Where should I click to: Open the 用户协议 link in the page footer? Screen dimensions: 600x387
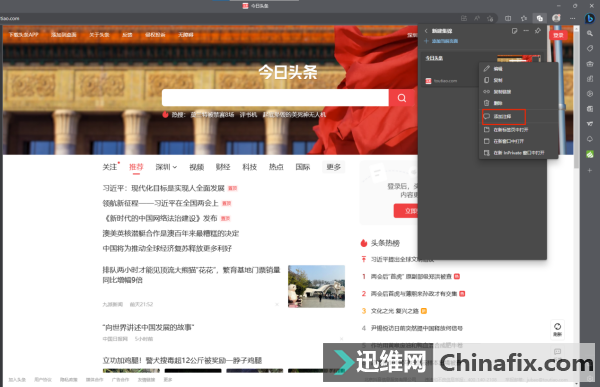43,380
